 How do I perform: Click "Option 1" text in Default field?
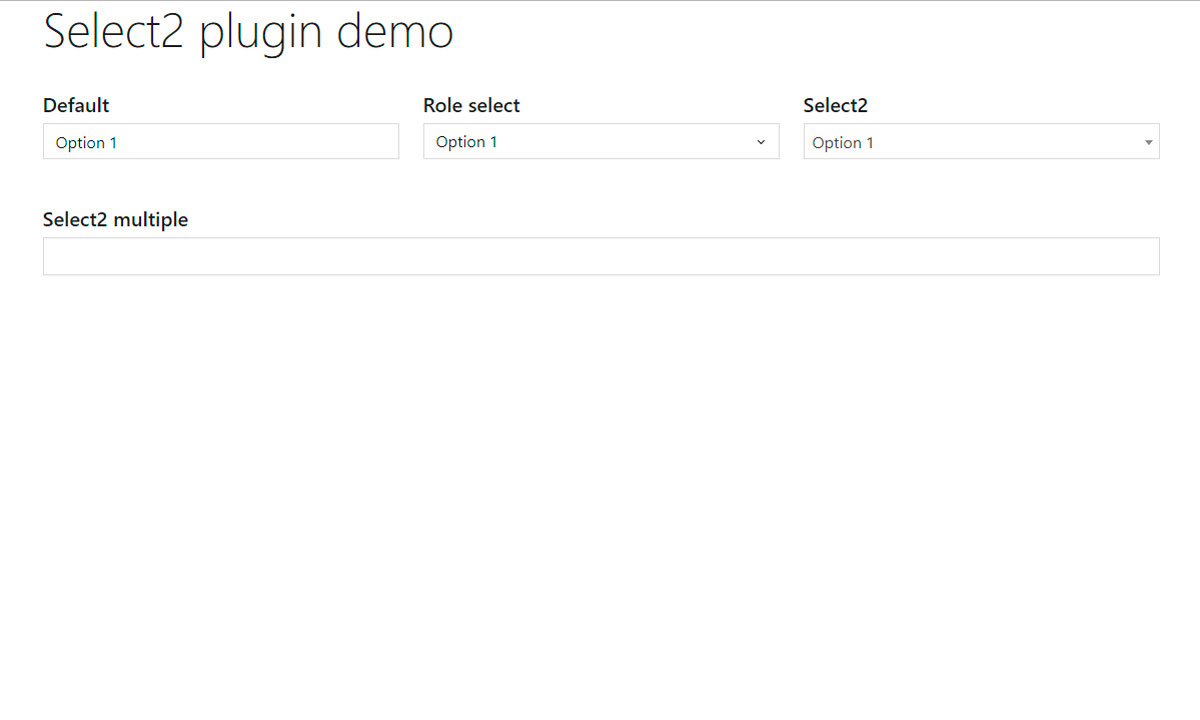point(86,143)
